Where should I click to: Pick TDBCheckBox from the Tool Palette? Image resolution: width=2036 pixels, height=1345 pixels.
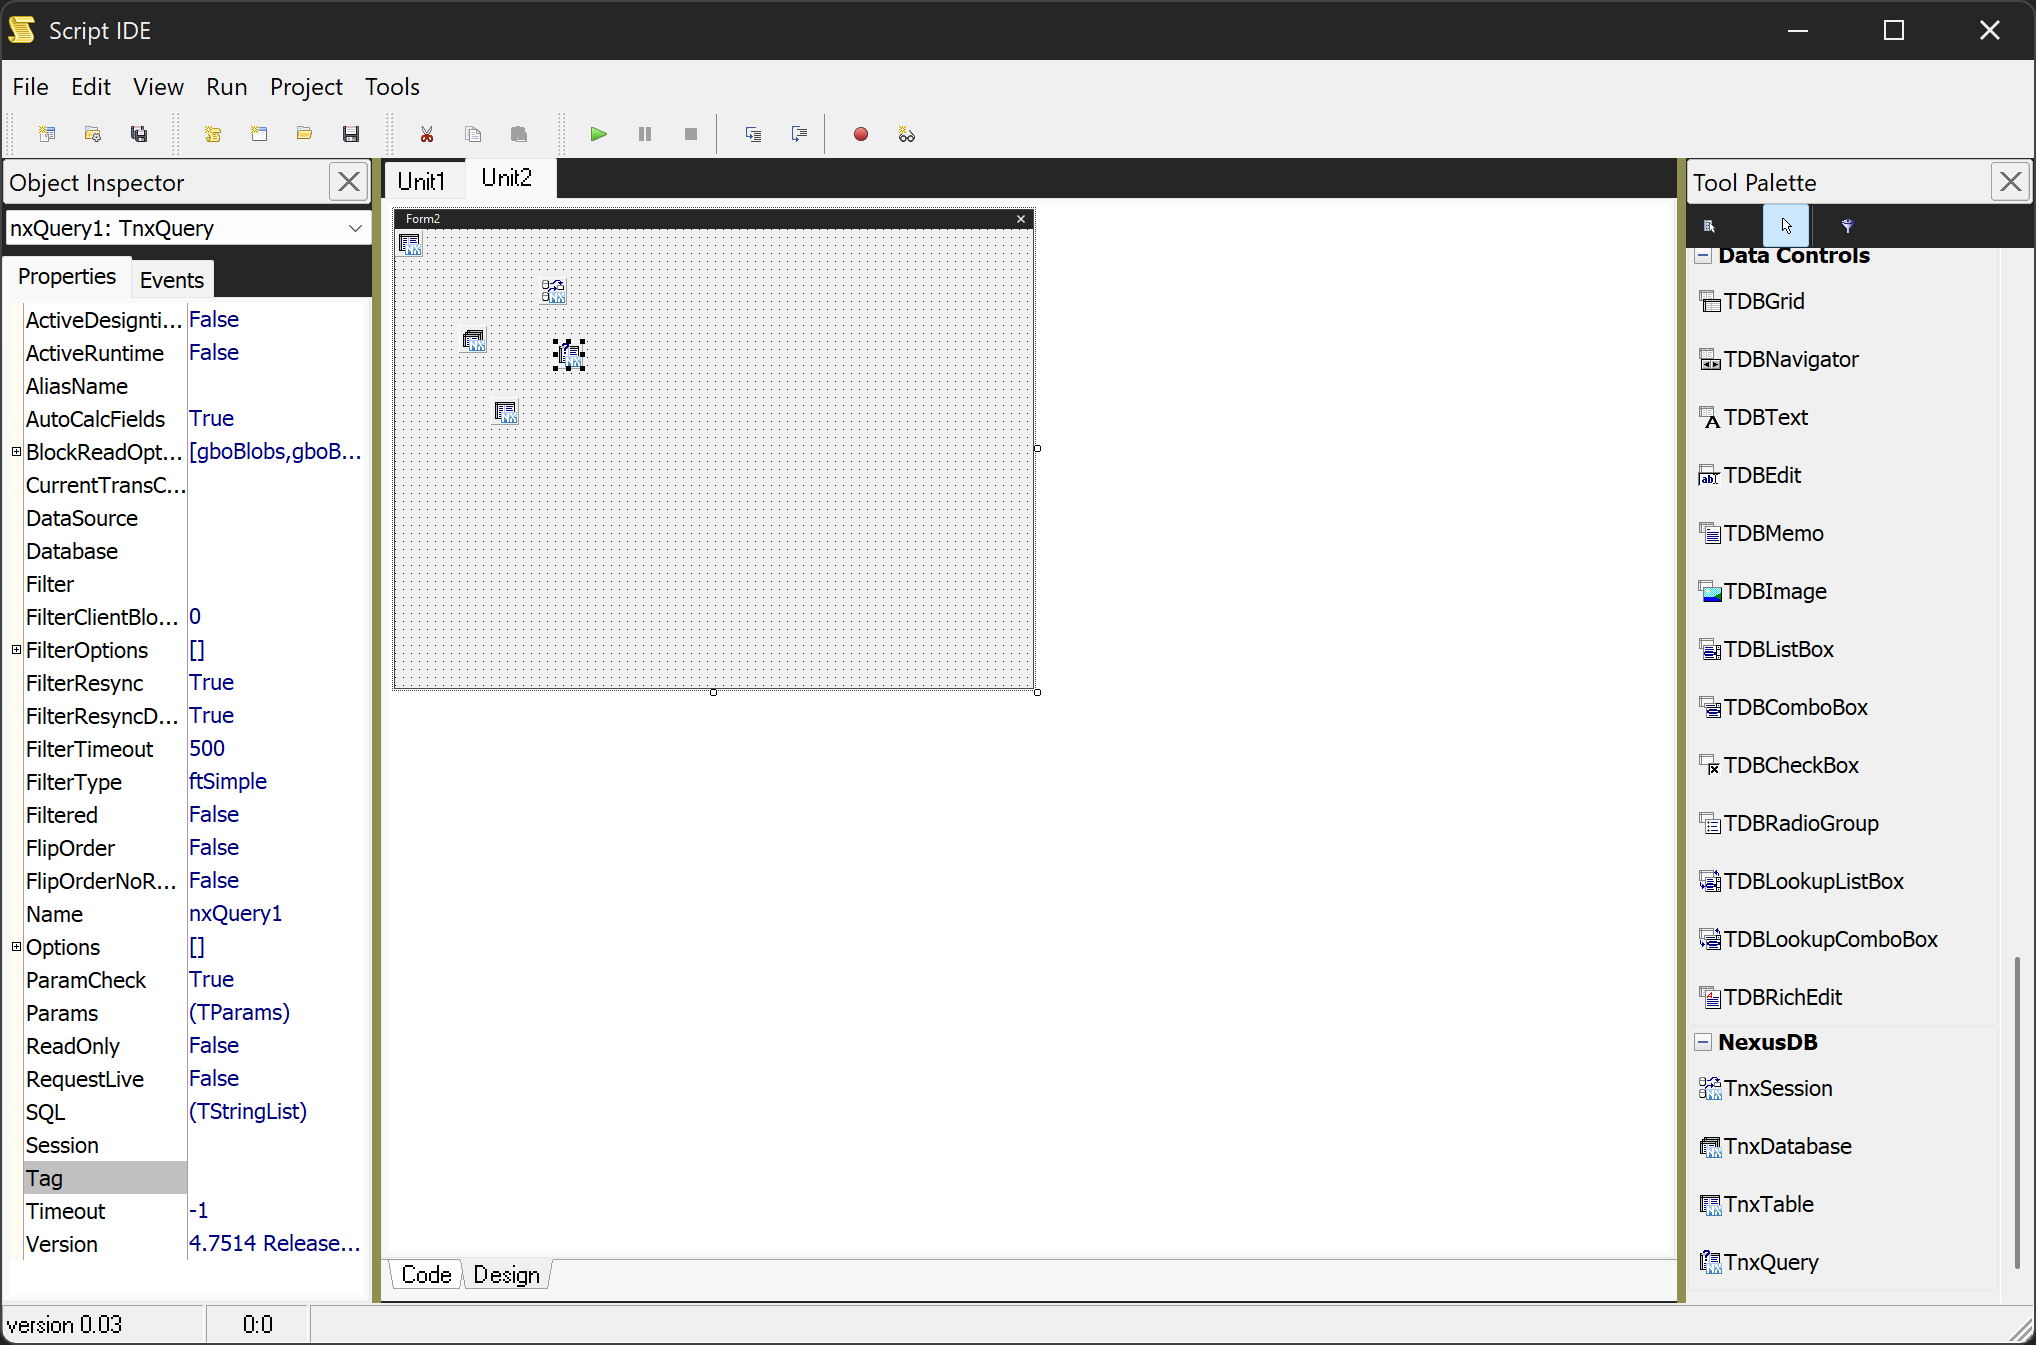[1779, 765]
